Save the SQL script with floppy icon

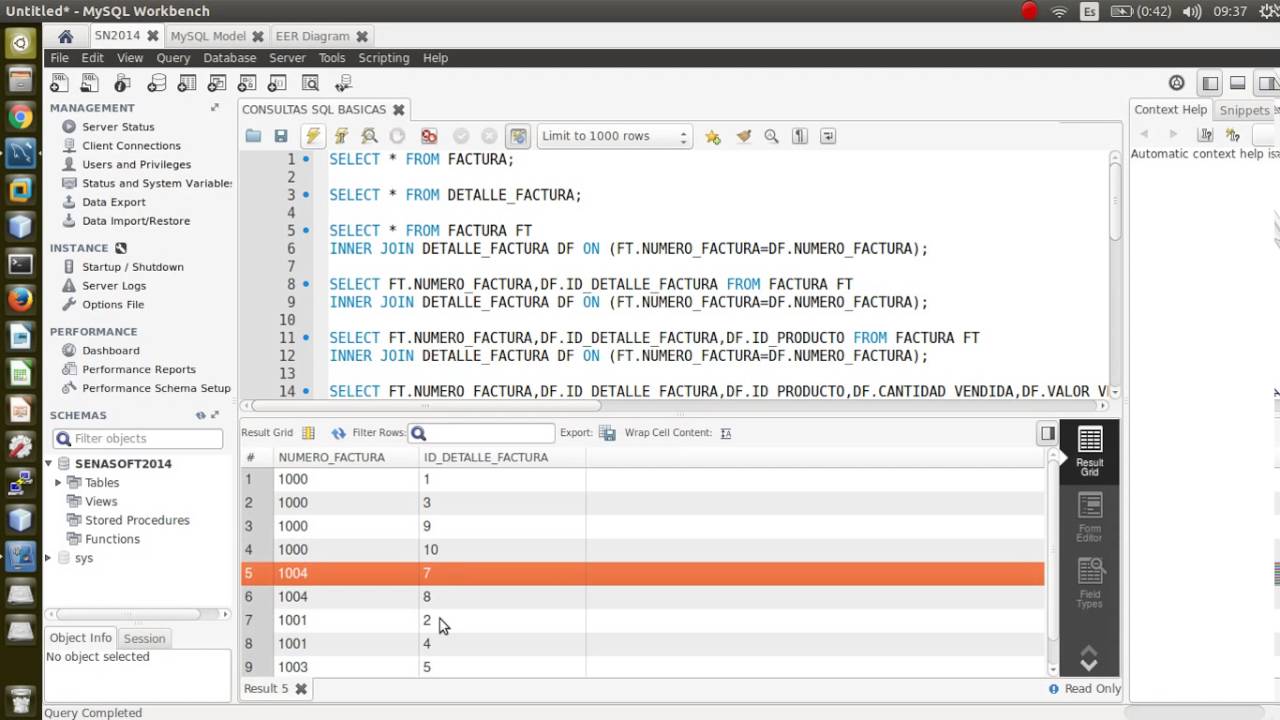coord(281,136)
